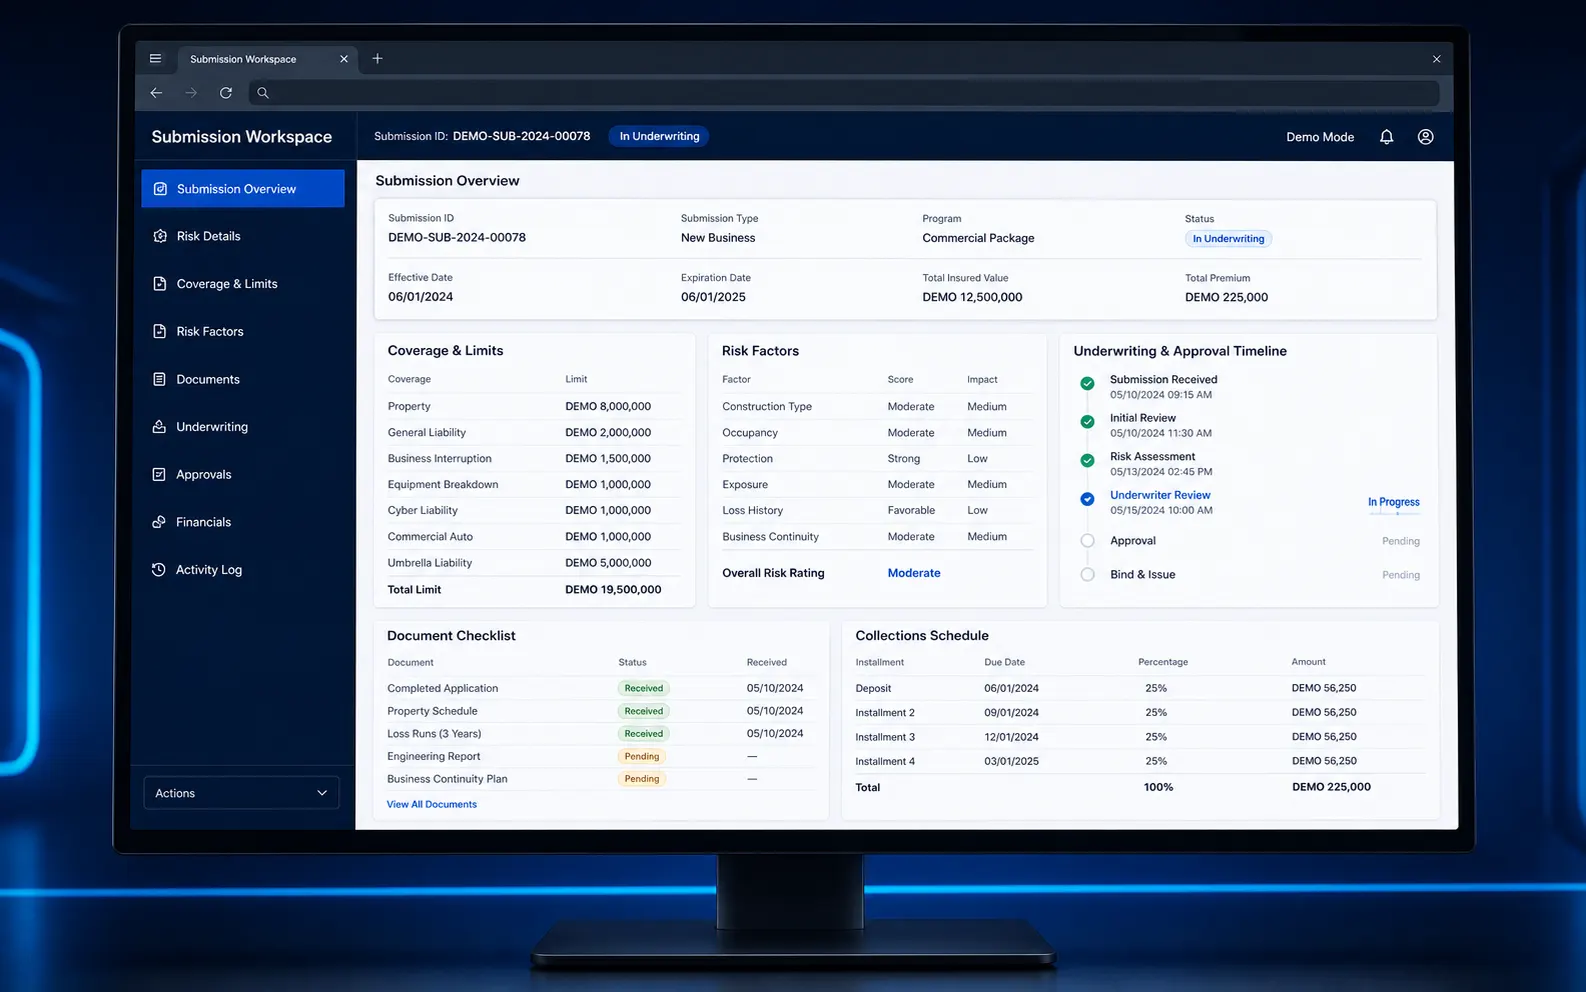The image size is (1586, 992).
Task: Open the Documents menu item
Action: pos(243,379)
